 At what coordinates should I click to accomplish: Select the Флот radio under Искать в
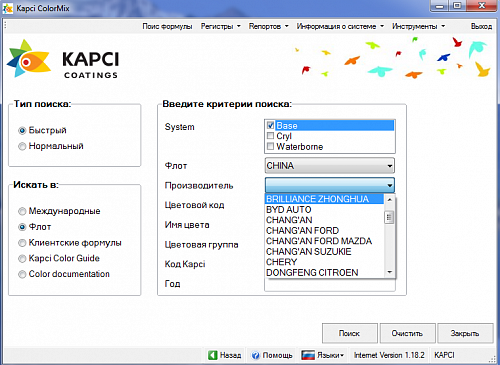[22, 227]
